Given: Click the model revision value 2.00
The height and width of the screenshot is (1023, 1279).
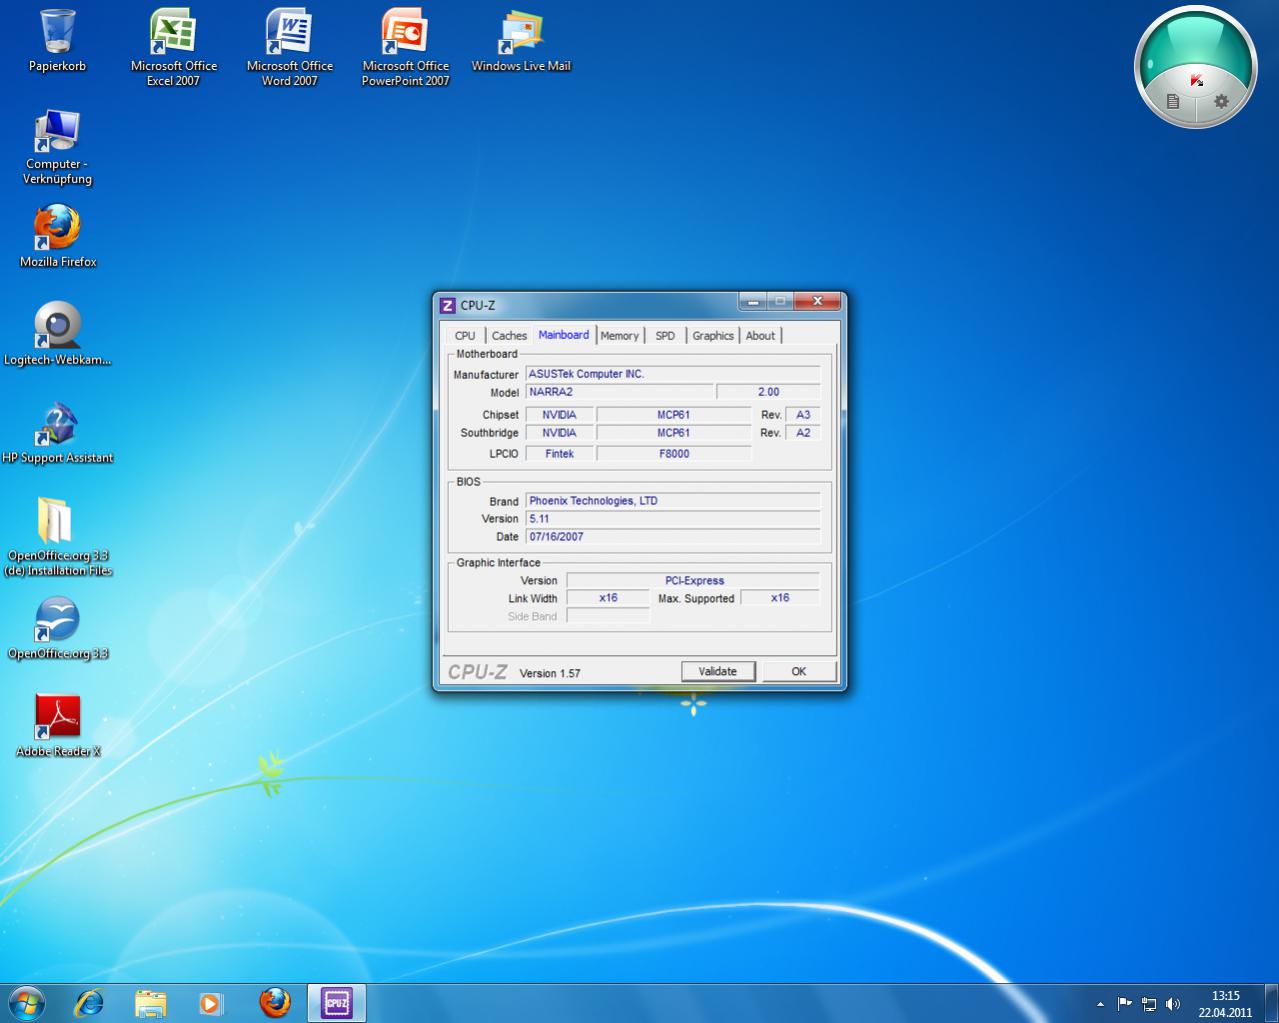Looking at the screenshot, I should point(768,392).
